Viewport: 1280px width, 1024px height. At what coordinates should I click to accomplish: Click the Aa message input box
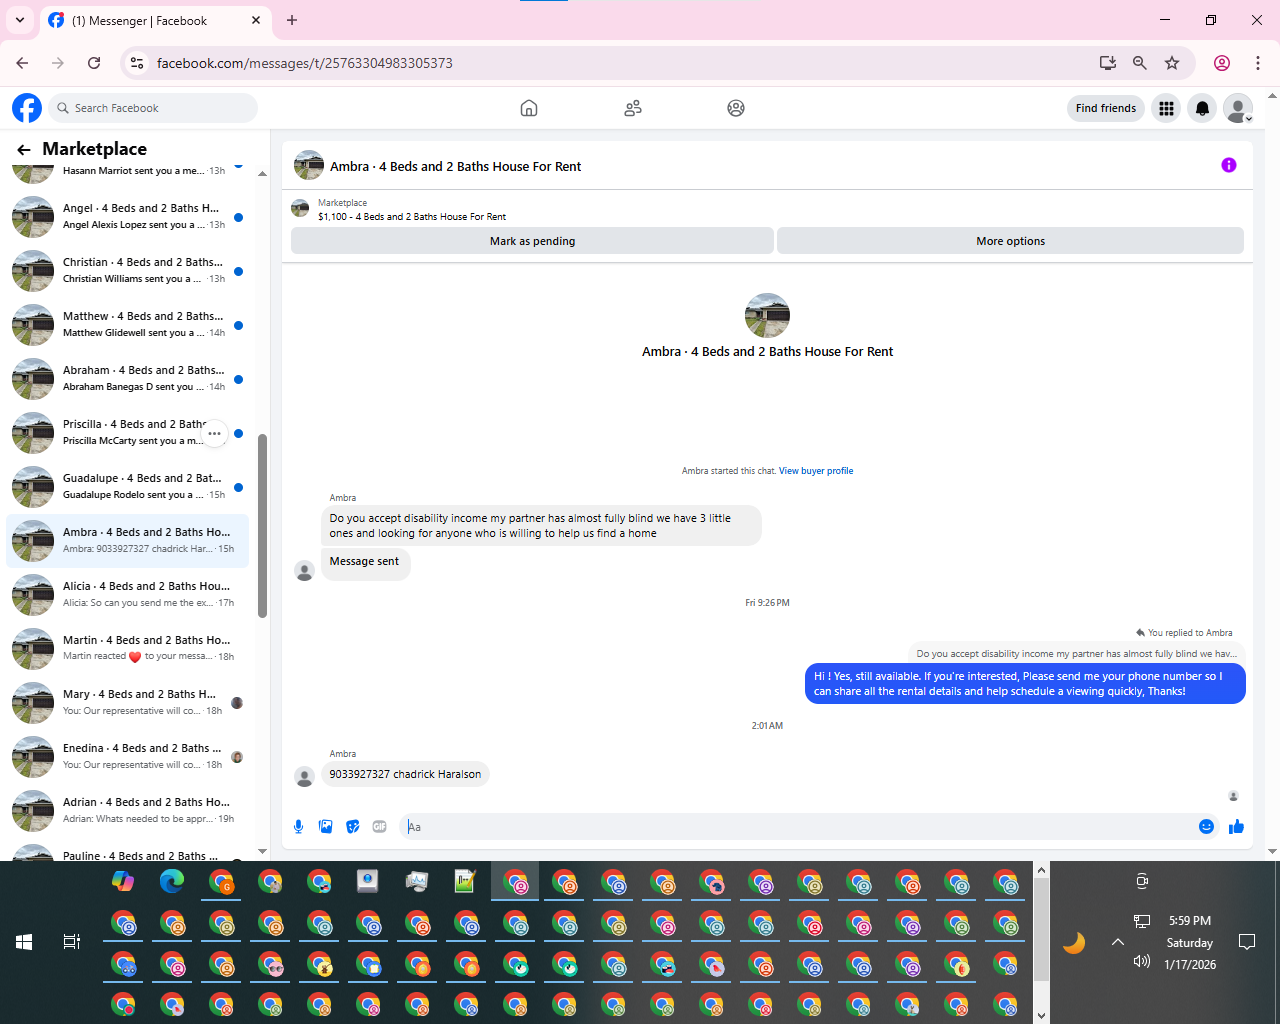tap(797, 827)
